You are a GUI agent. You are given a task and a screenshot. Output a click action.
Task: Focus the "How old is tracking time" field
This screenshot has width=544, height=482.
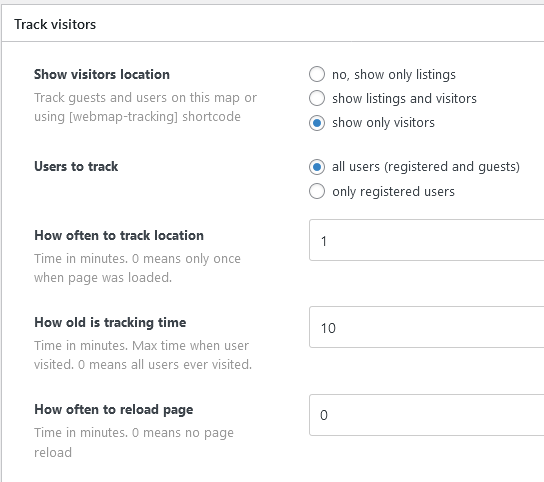coord(426,327)
